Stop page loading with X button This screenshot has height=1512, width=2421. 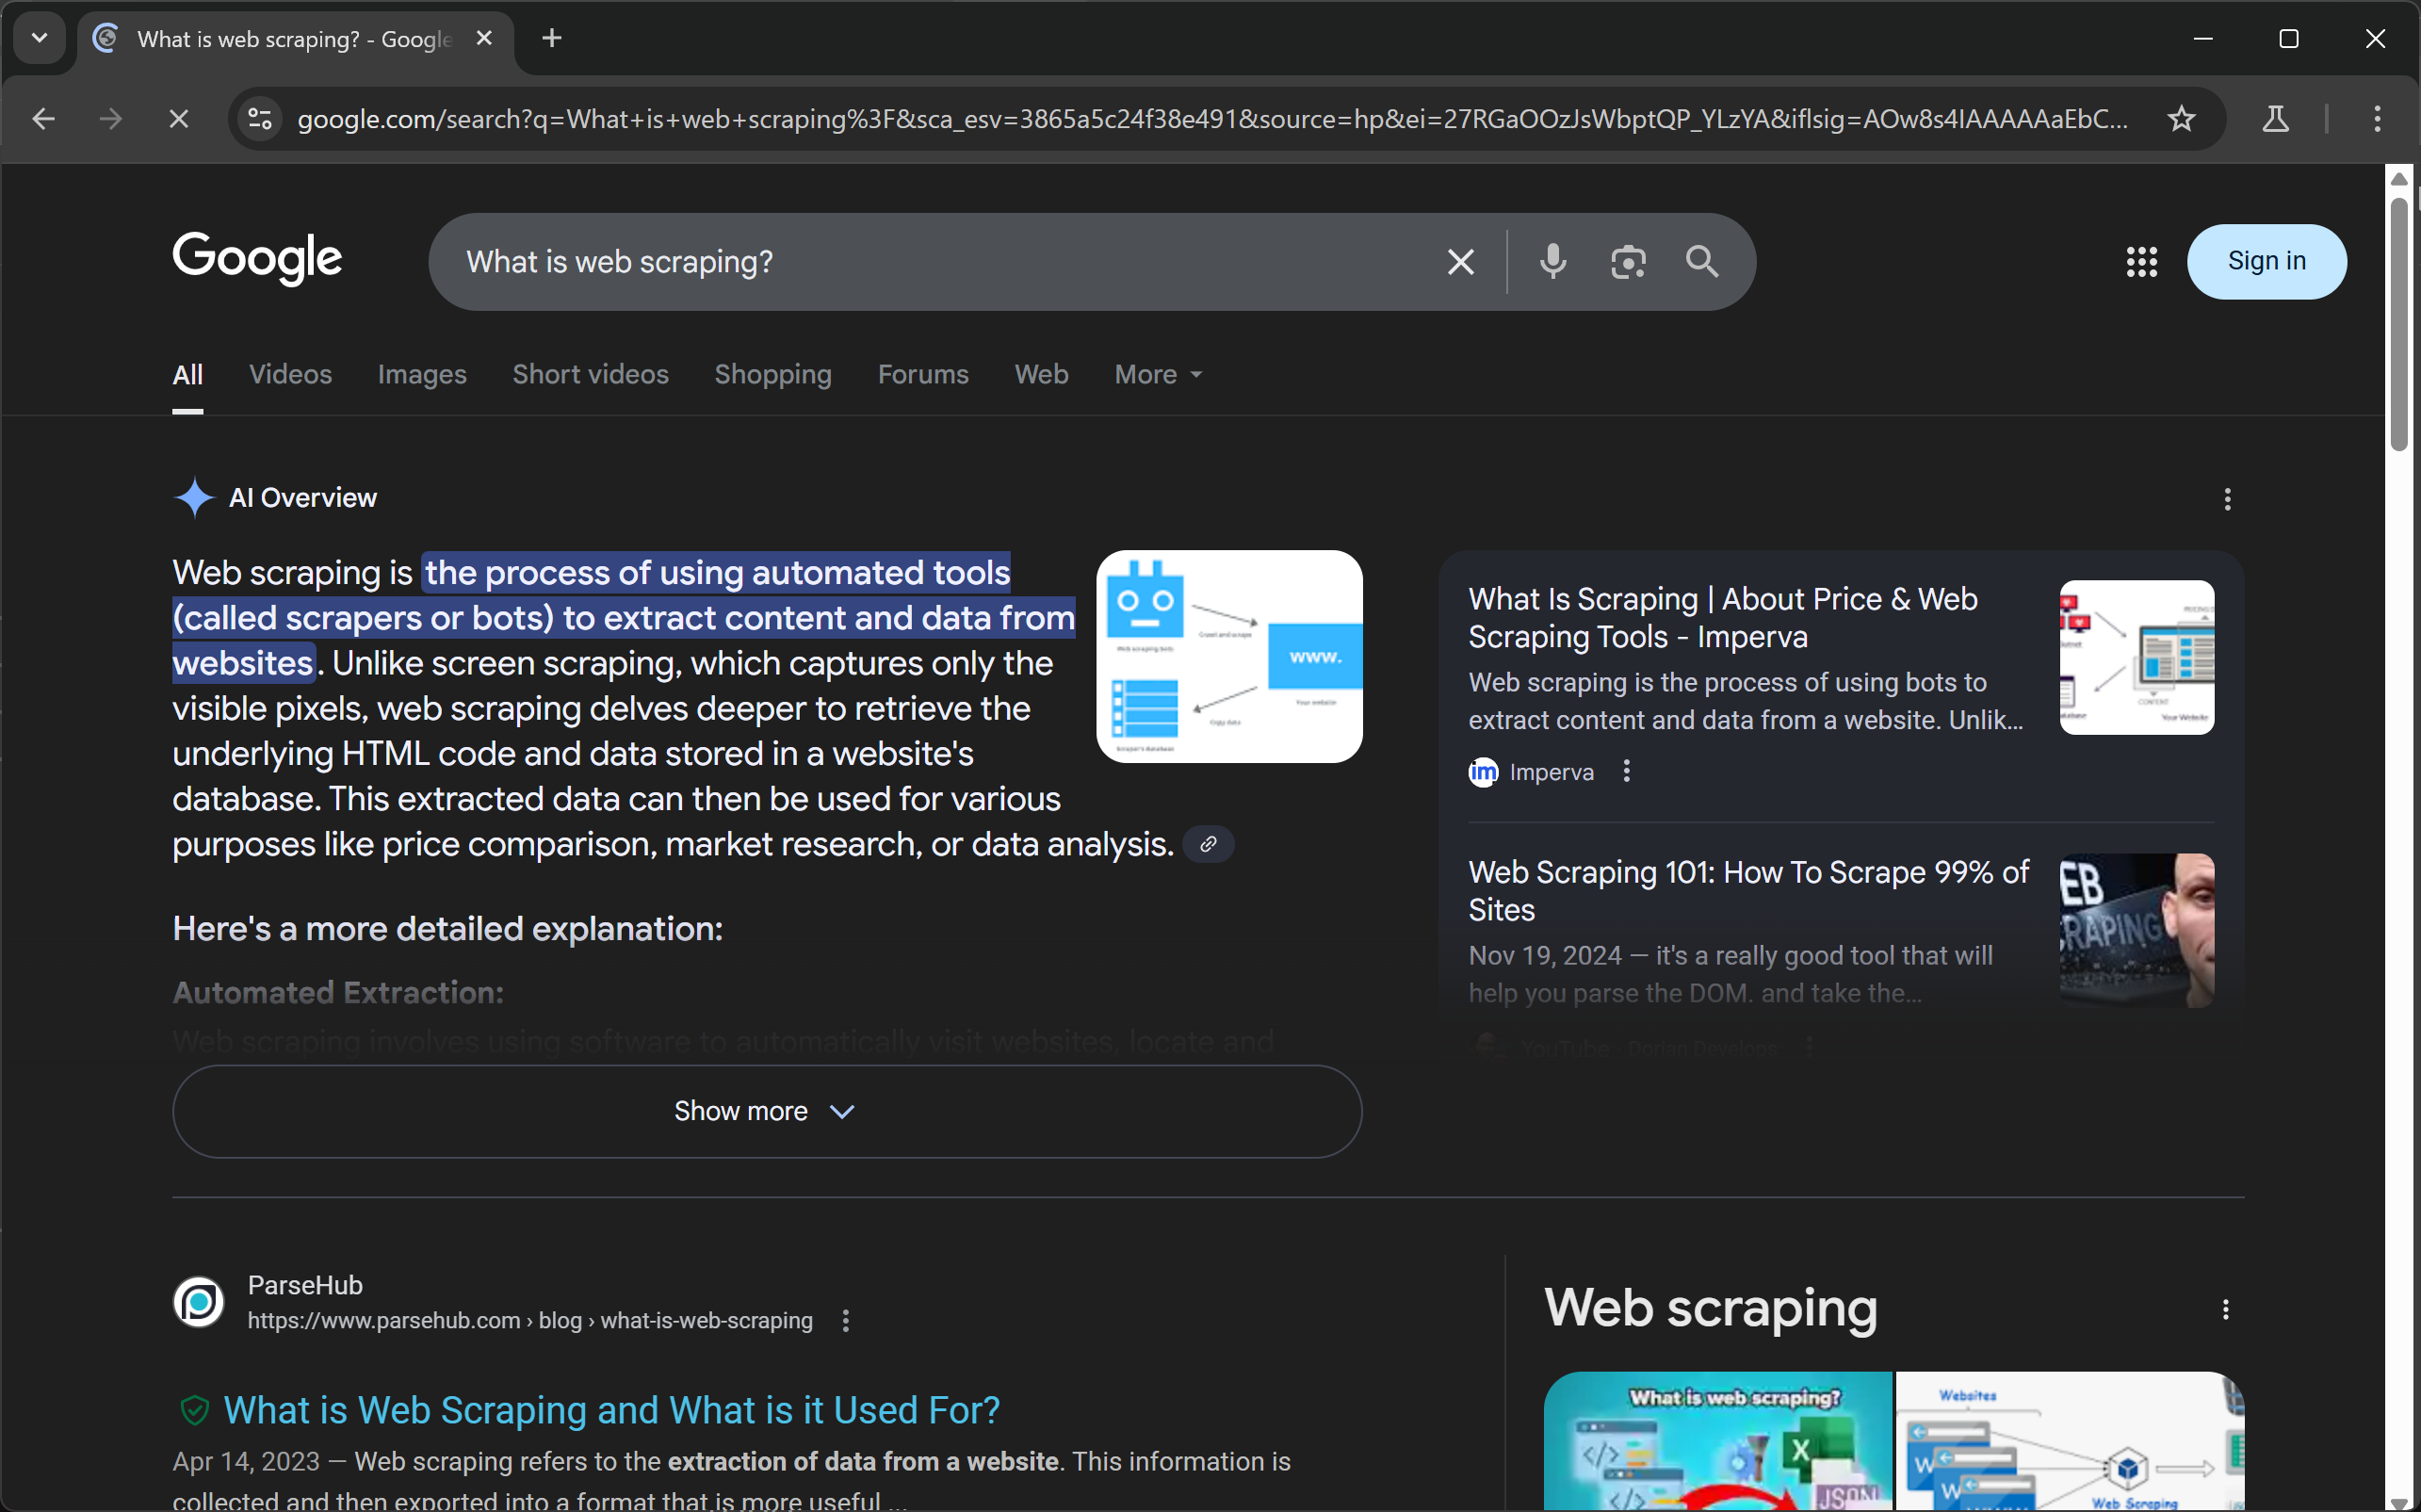point(179,119)
